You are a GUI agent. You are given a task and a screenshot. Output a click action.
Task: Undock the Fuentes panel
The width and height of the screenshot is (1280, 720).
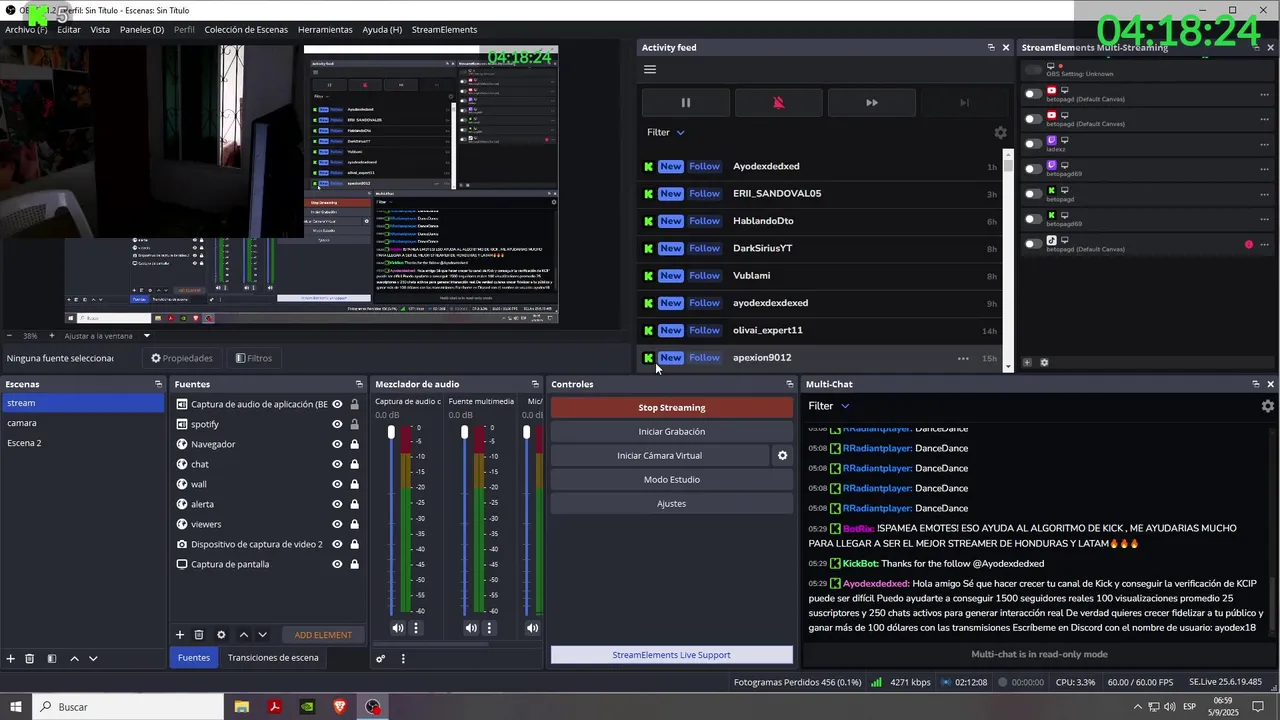click(x=359, y=384)
